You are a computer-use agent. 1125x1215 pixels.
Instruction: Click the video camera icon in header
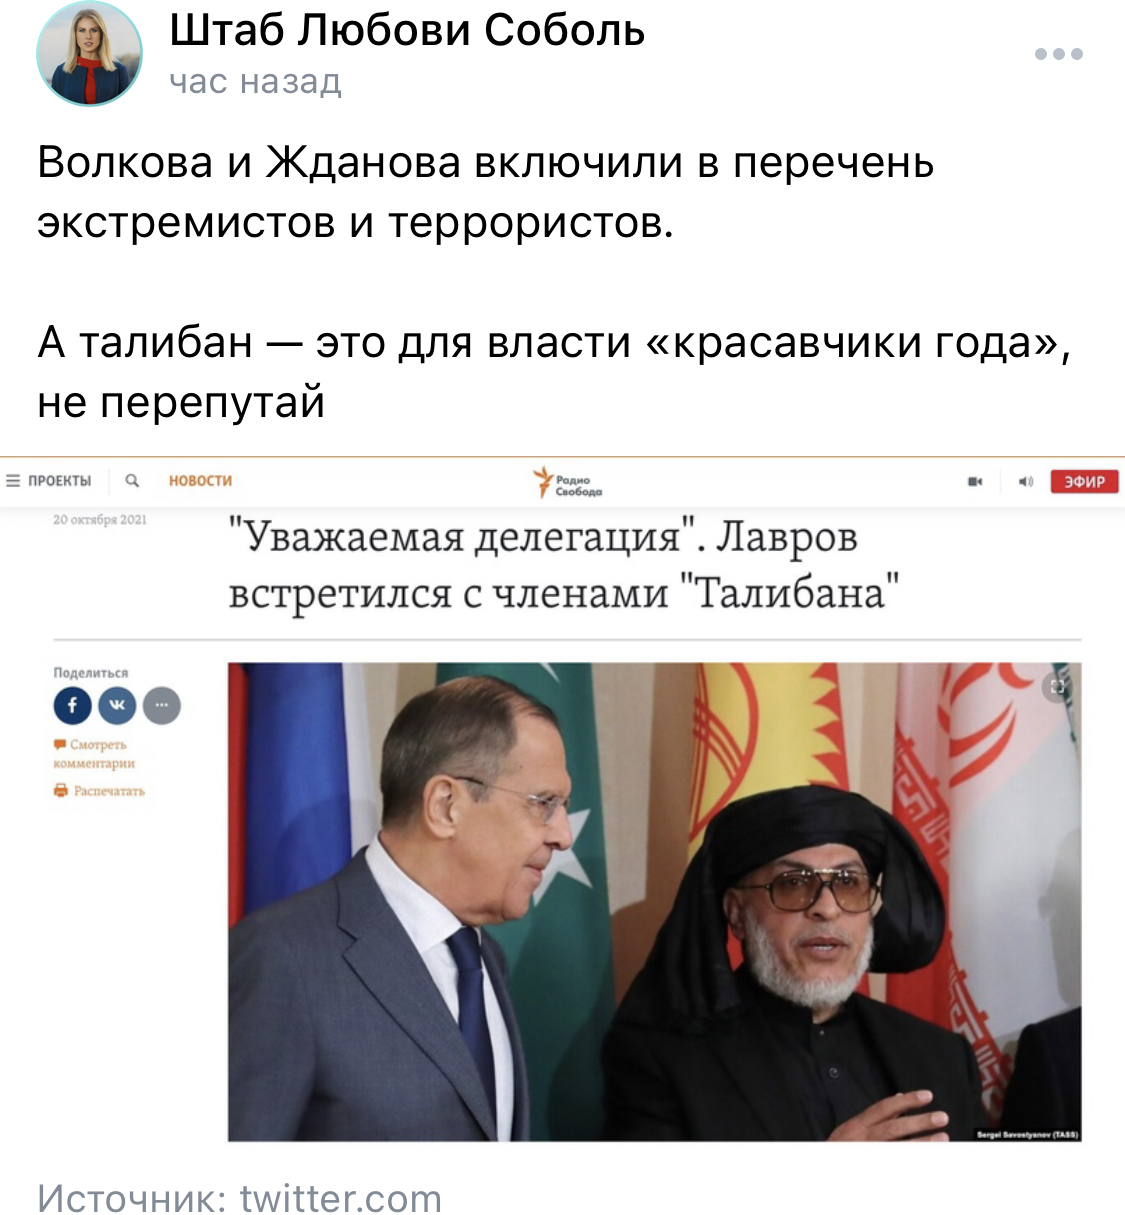[975, 482]
